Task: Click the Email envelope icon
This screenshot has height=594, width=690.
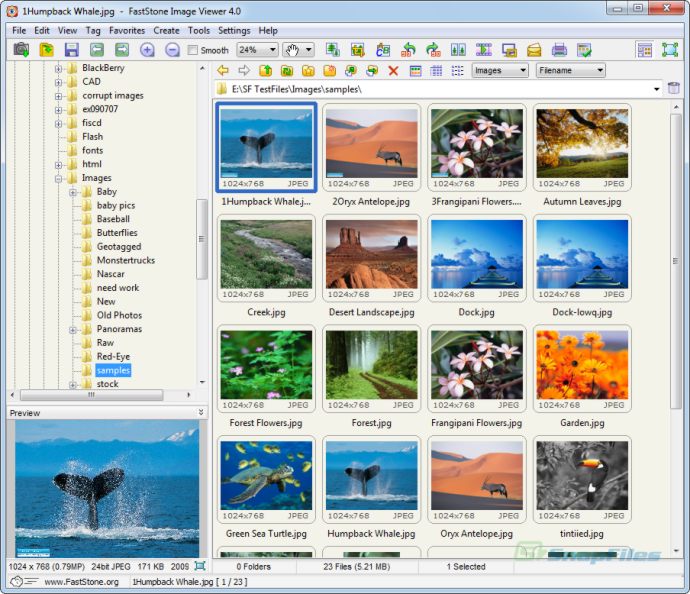Action: [x=534, y=50]
